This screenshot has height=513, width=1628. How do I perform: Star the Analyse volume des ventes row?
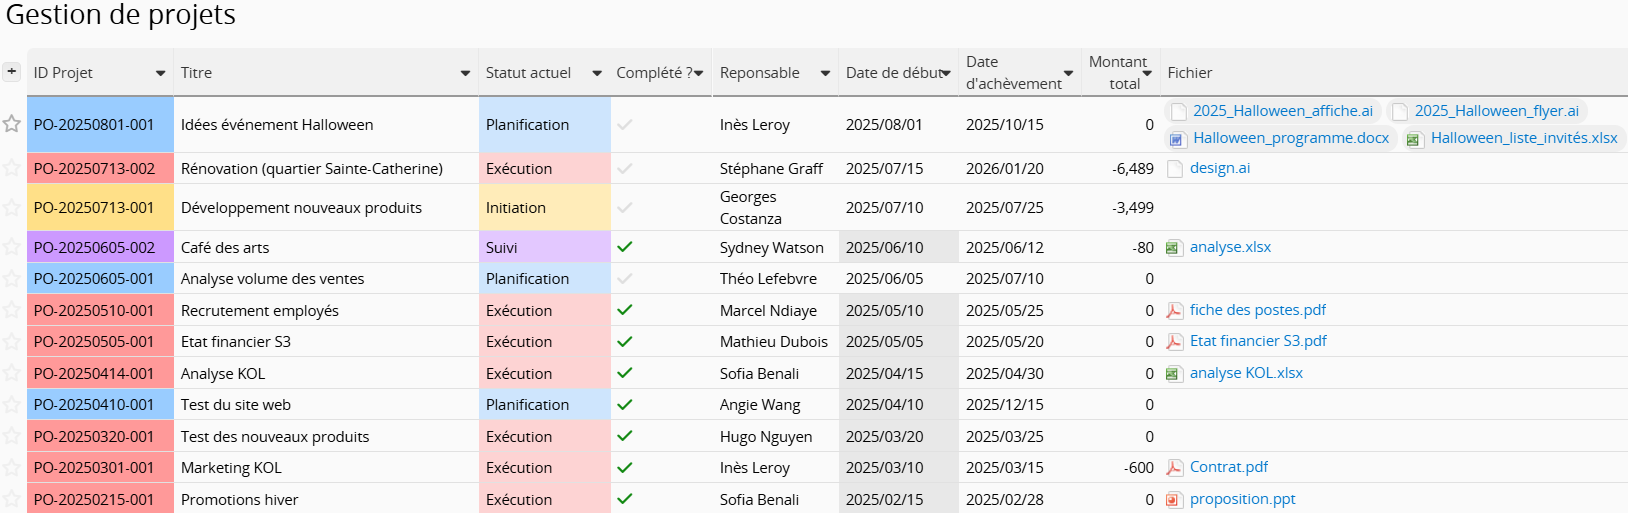click(11, 278)
